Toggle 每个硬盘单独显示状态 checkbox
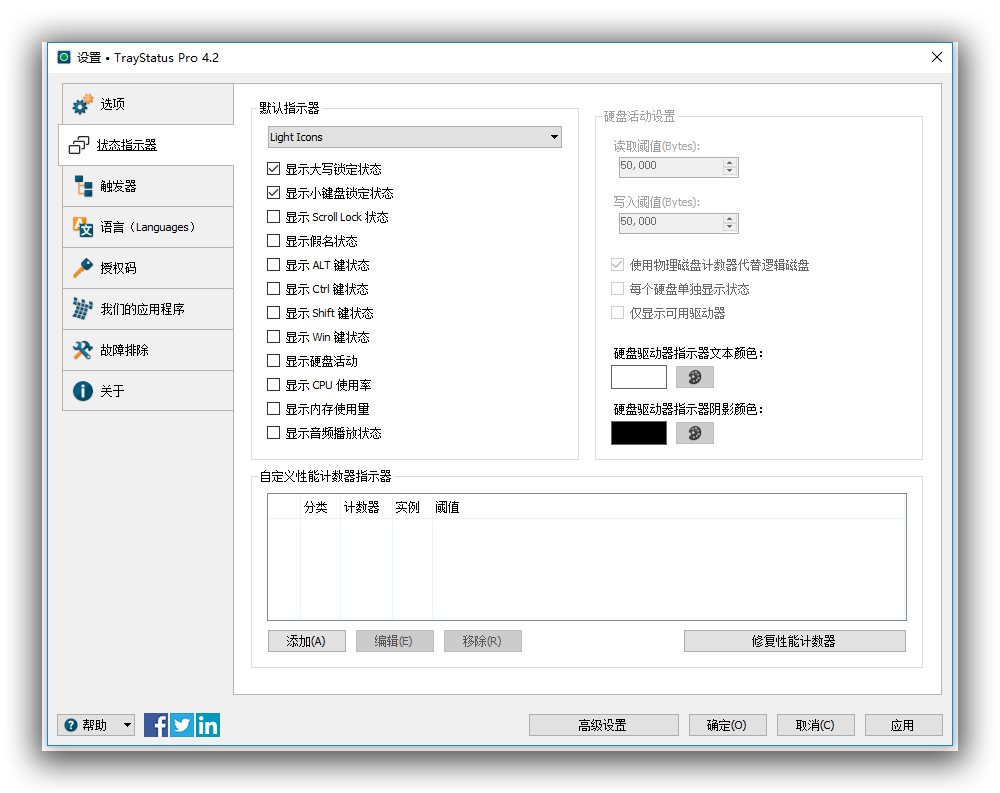Viewport: 1000px width, 793px height. 617,289
